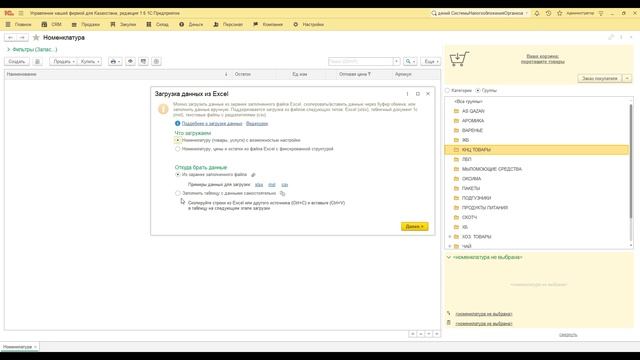This screenshot has width=640, height=360.
Task: Expand the Фильтры section
Action: pos(32,49)
